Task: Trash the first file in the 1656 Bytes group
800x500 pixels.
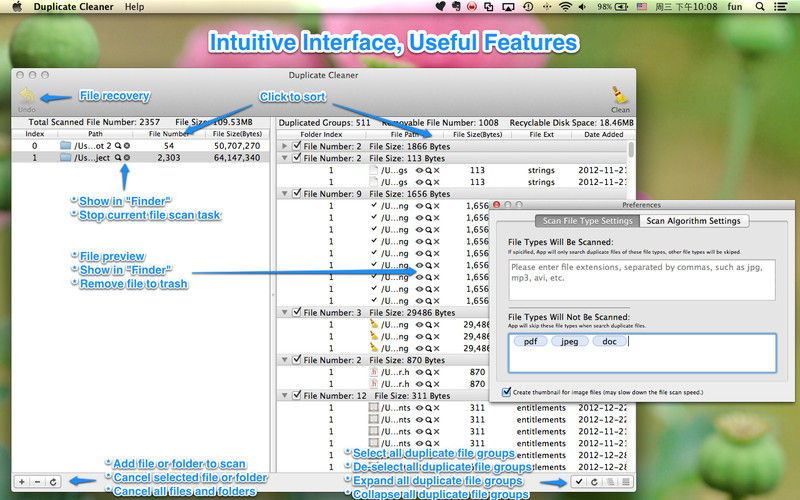Action: pos(437,206)
